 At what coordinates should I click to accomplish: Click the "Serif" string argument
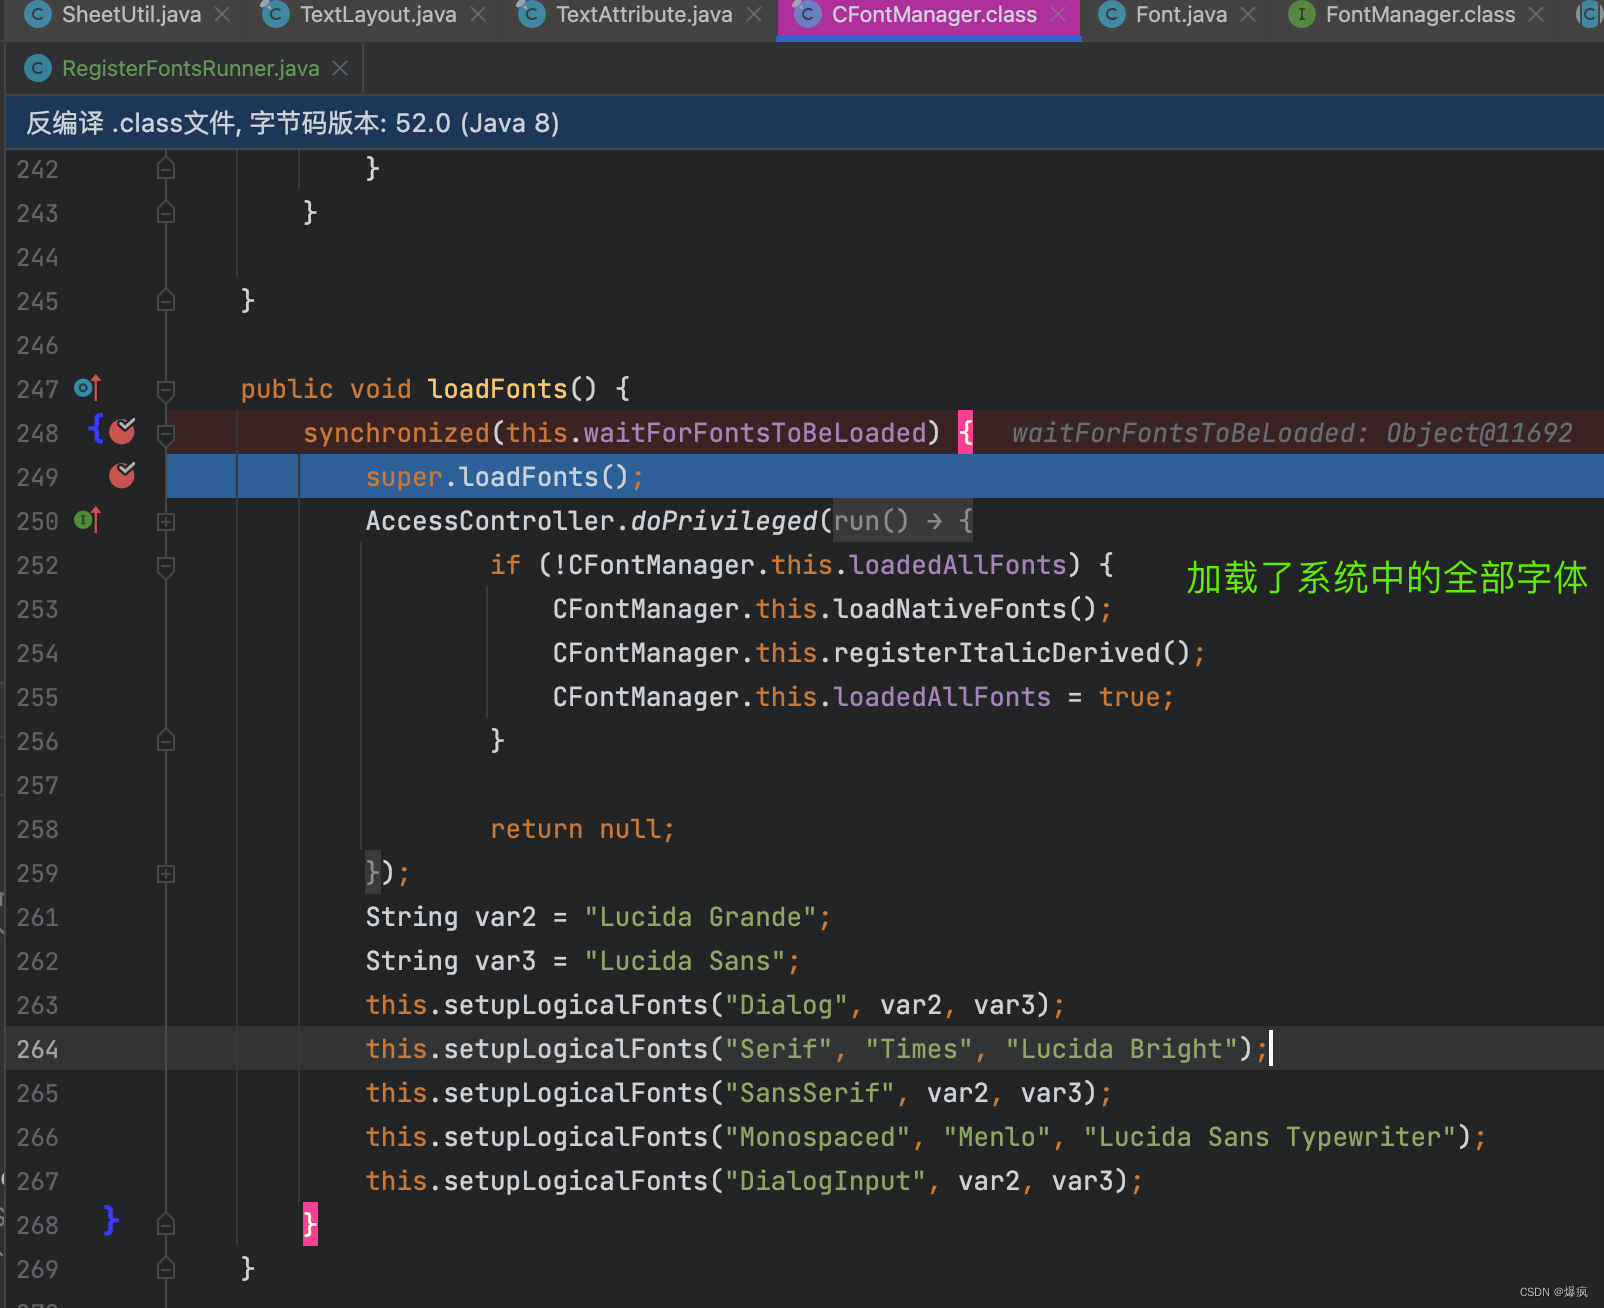coord(778,1049)
